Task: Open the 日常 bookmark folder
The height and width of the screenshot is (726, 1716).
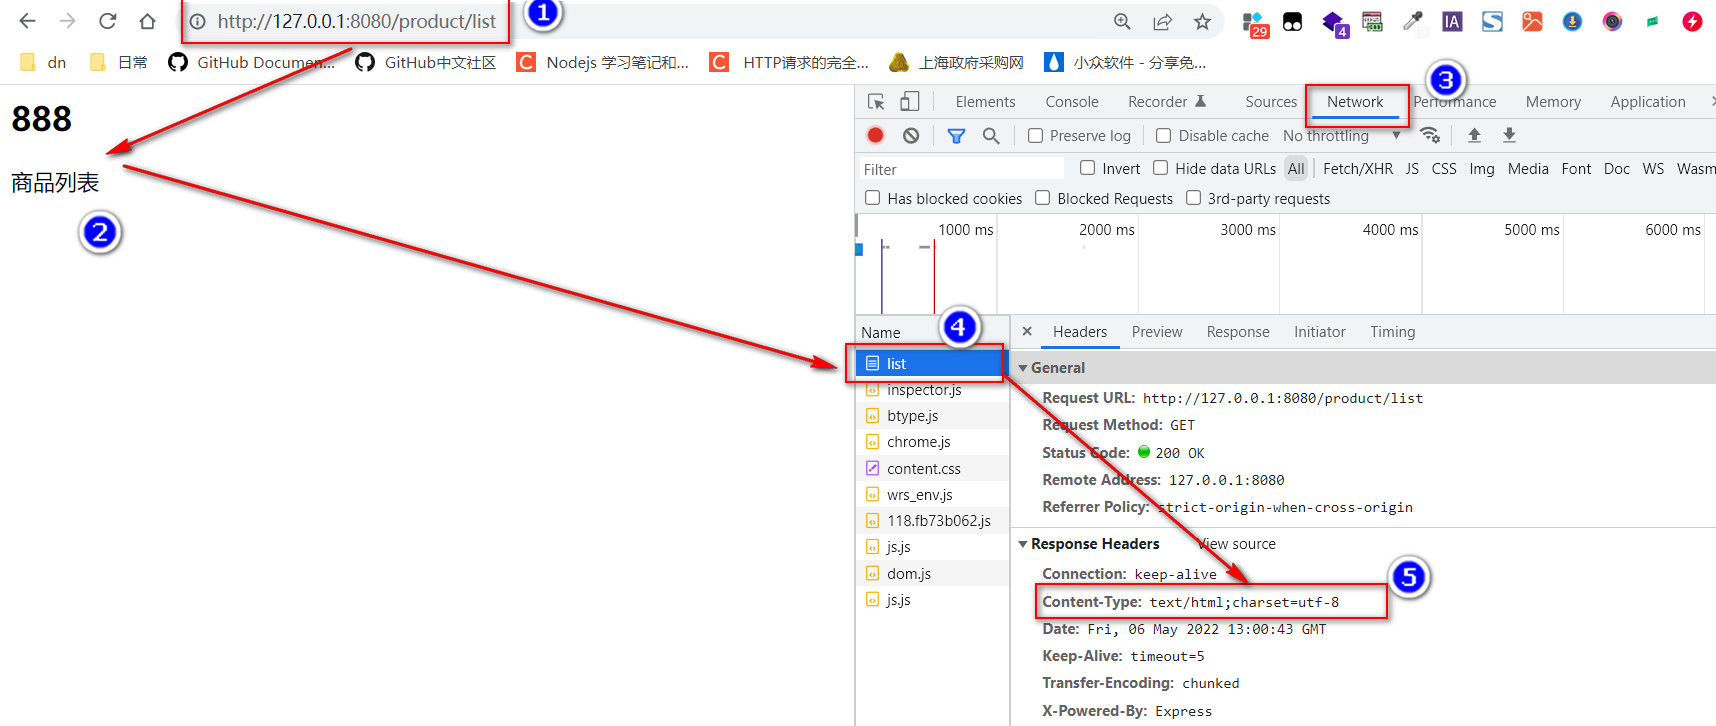Action: coord(118,62)
